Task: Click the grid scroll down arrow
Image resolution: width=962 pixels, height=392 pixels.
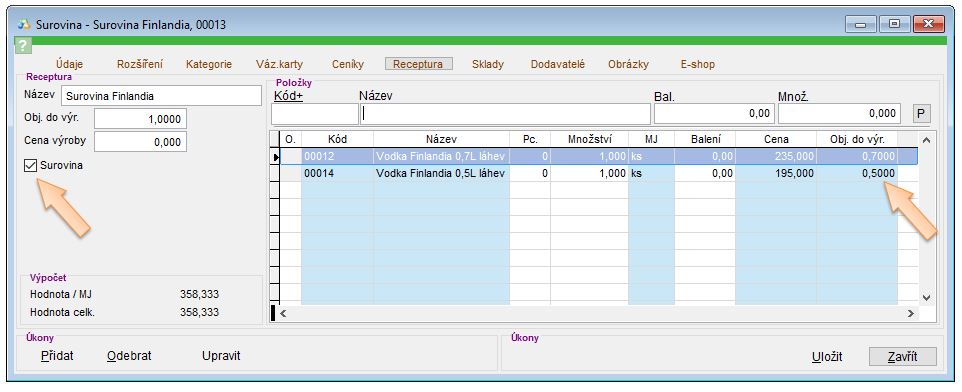Action: coord(926,298)
